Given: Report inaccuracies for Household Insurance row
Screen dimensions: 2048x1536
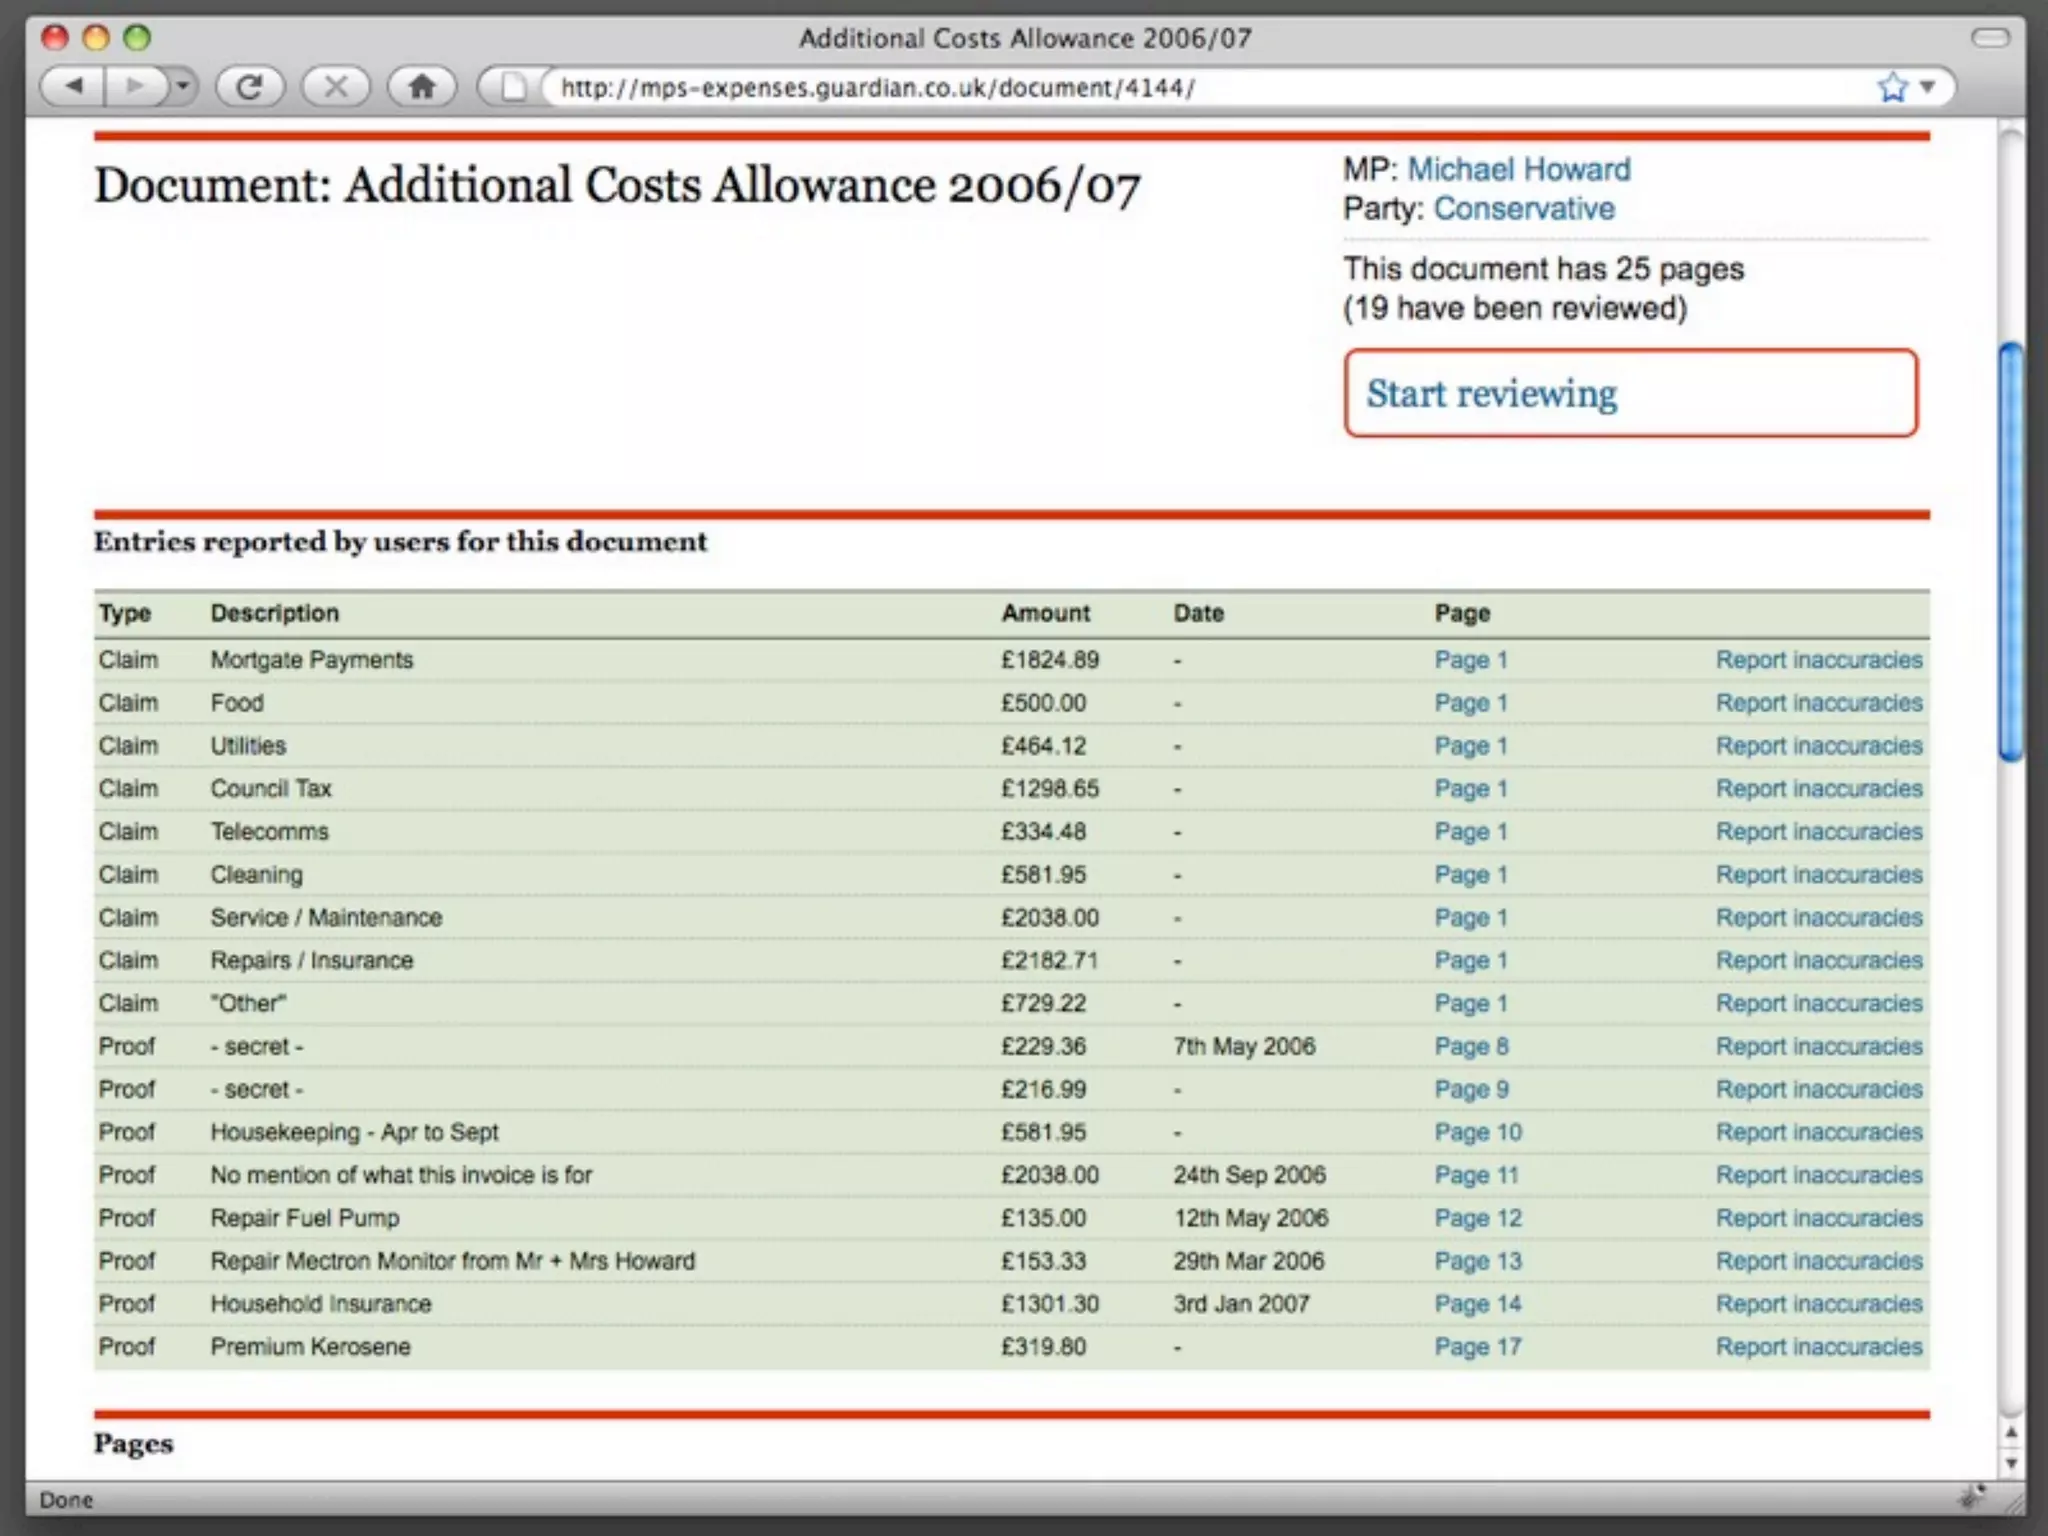Looking at the screenshot, I should coord(1818,1304).
